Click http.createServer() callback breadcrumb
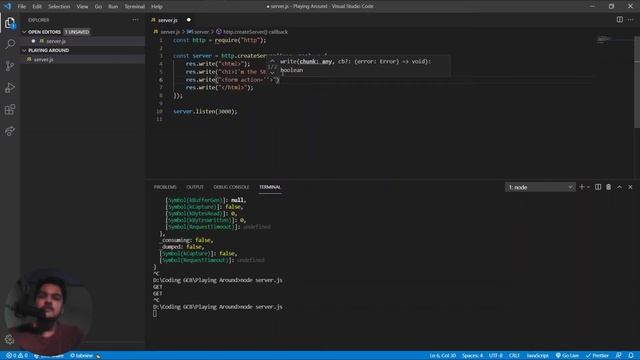 point(256,32)
